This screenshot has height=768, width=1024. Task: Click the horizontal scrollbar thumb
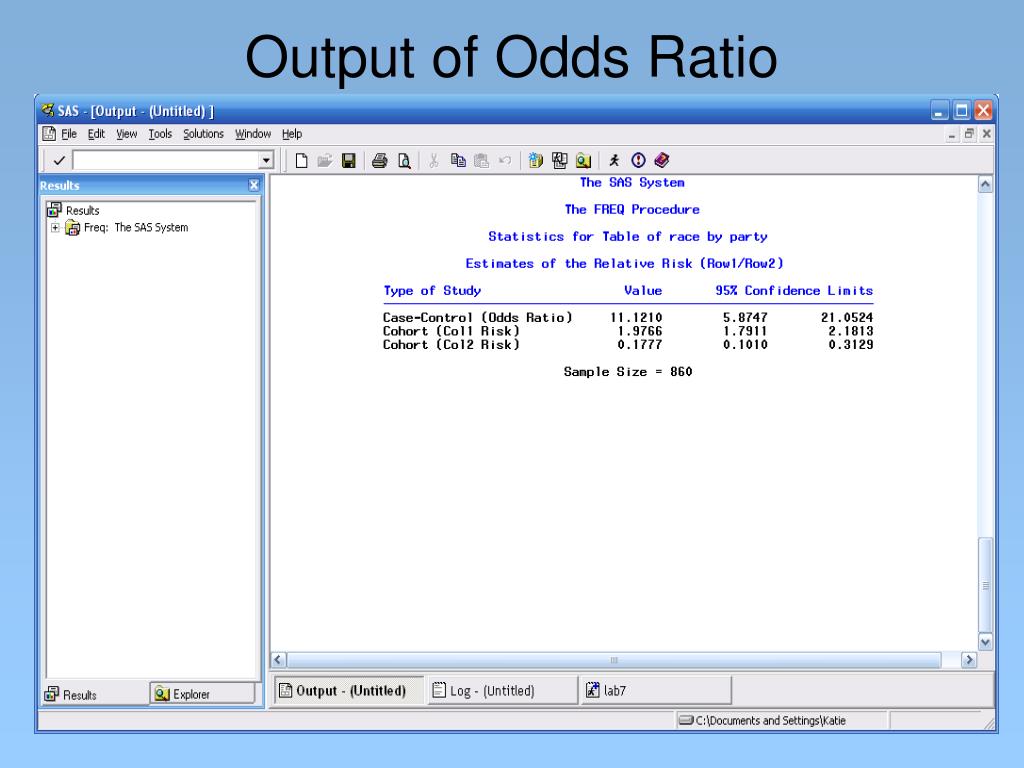pos(614,660)
